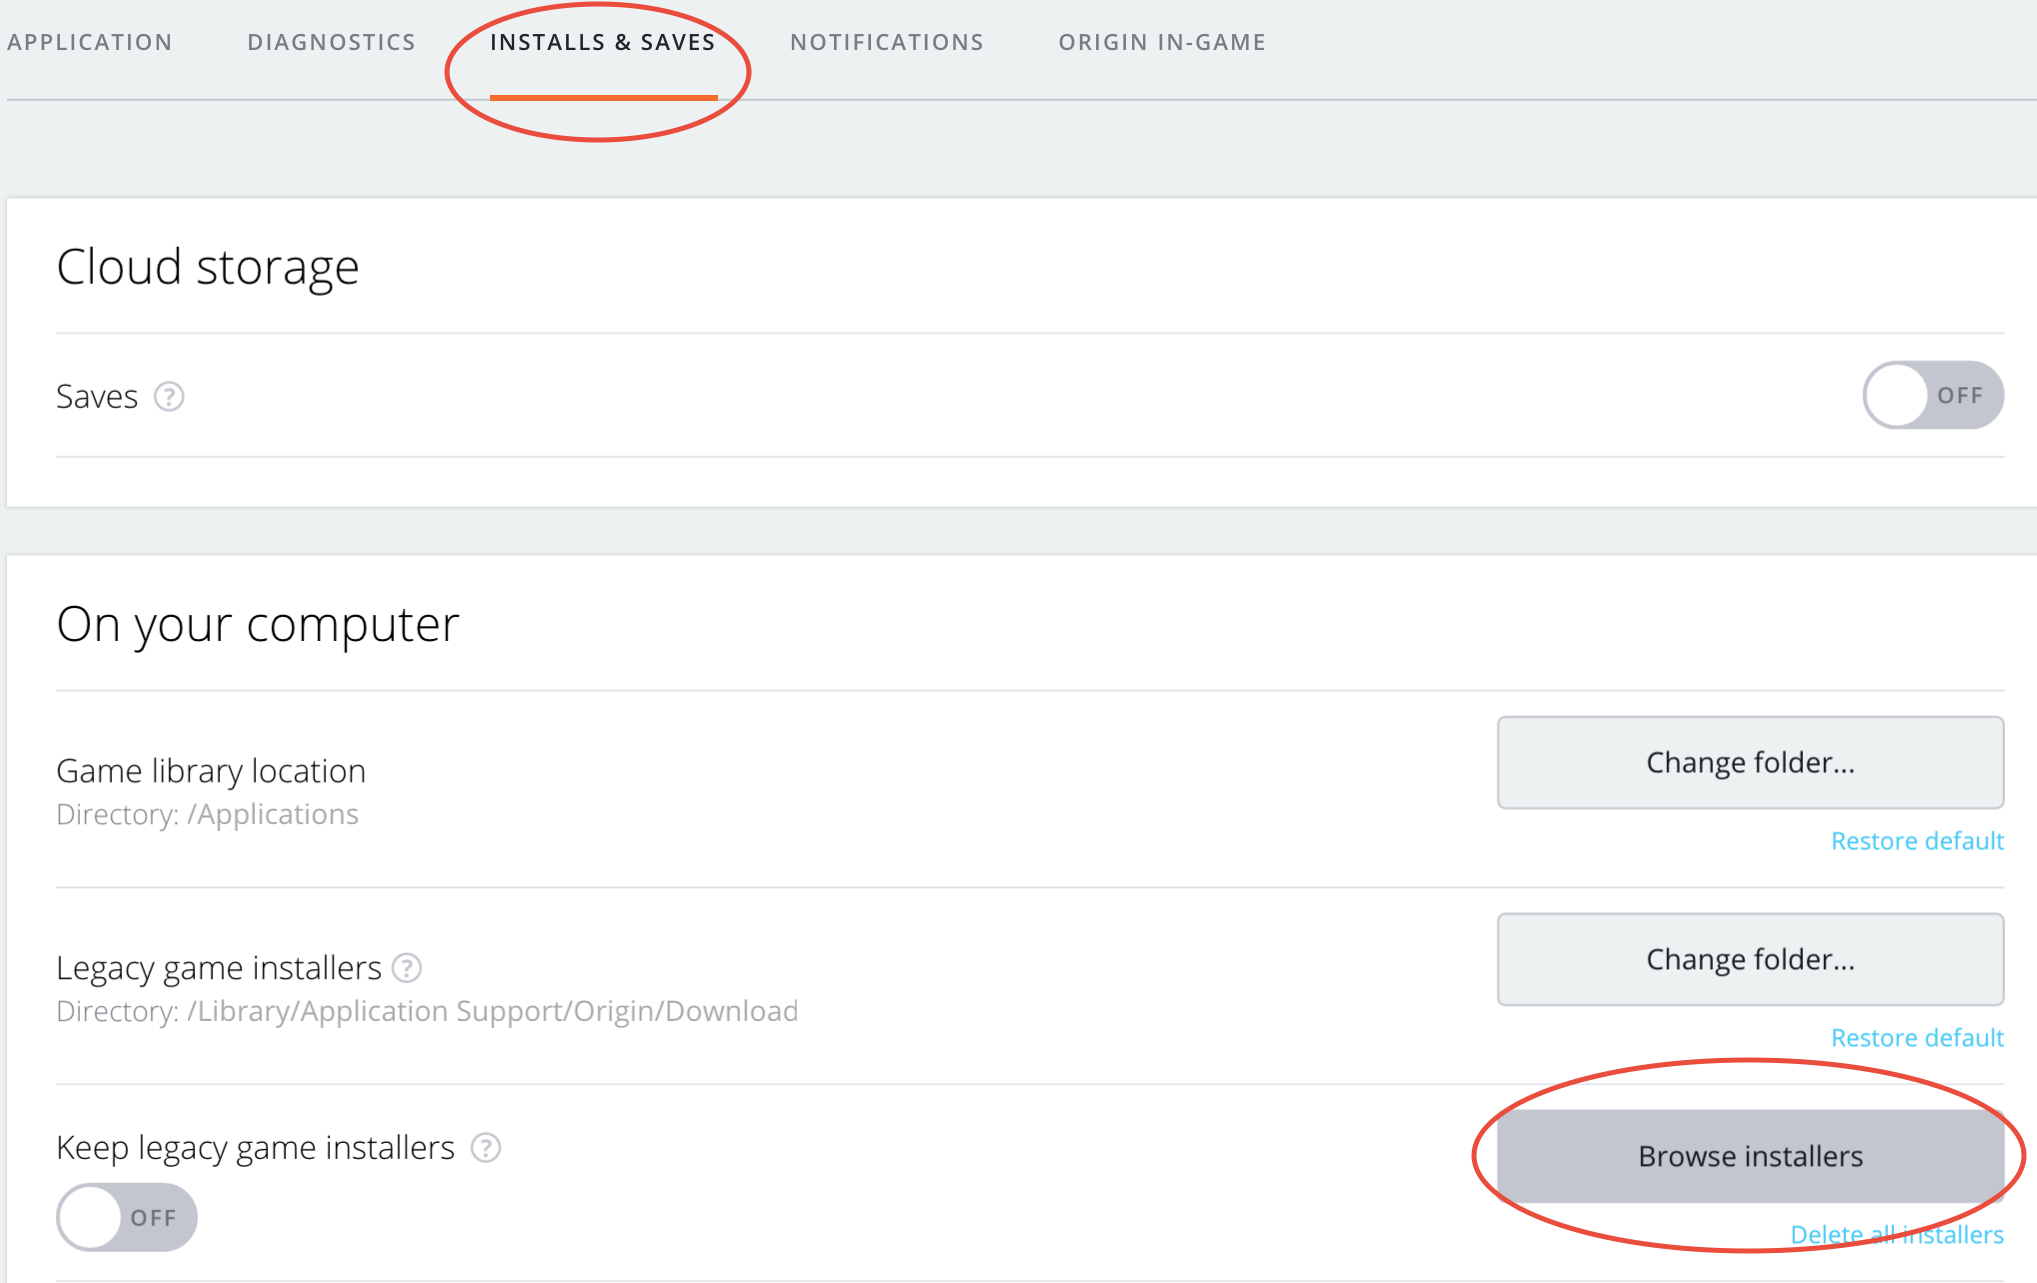
Task: Click help icon beside Keep legacy game installers
Action: point(486,1148)
